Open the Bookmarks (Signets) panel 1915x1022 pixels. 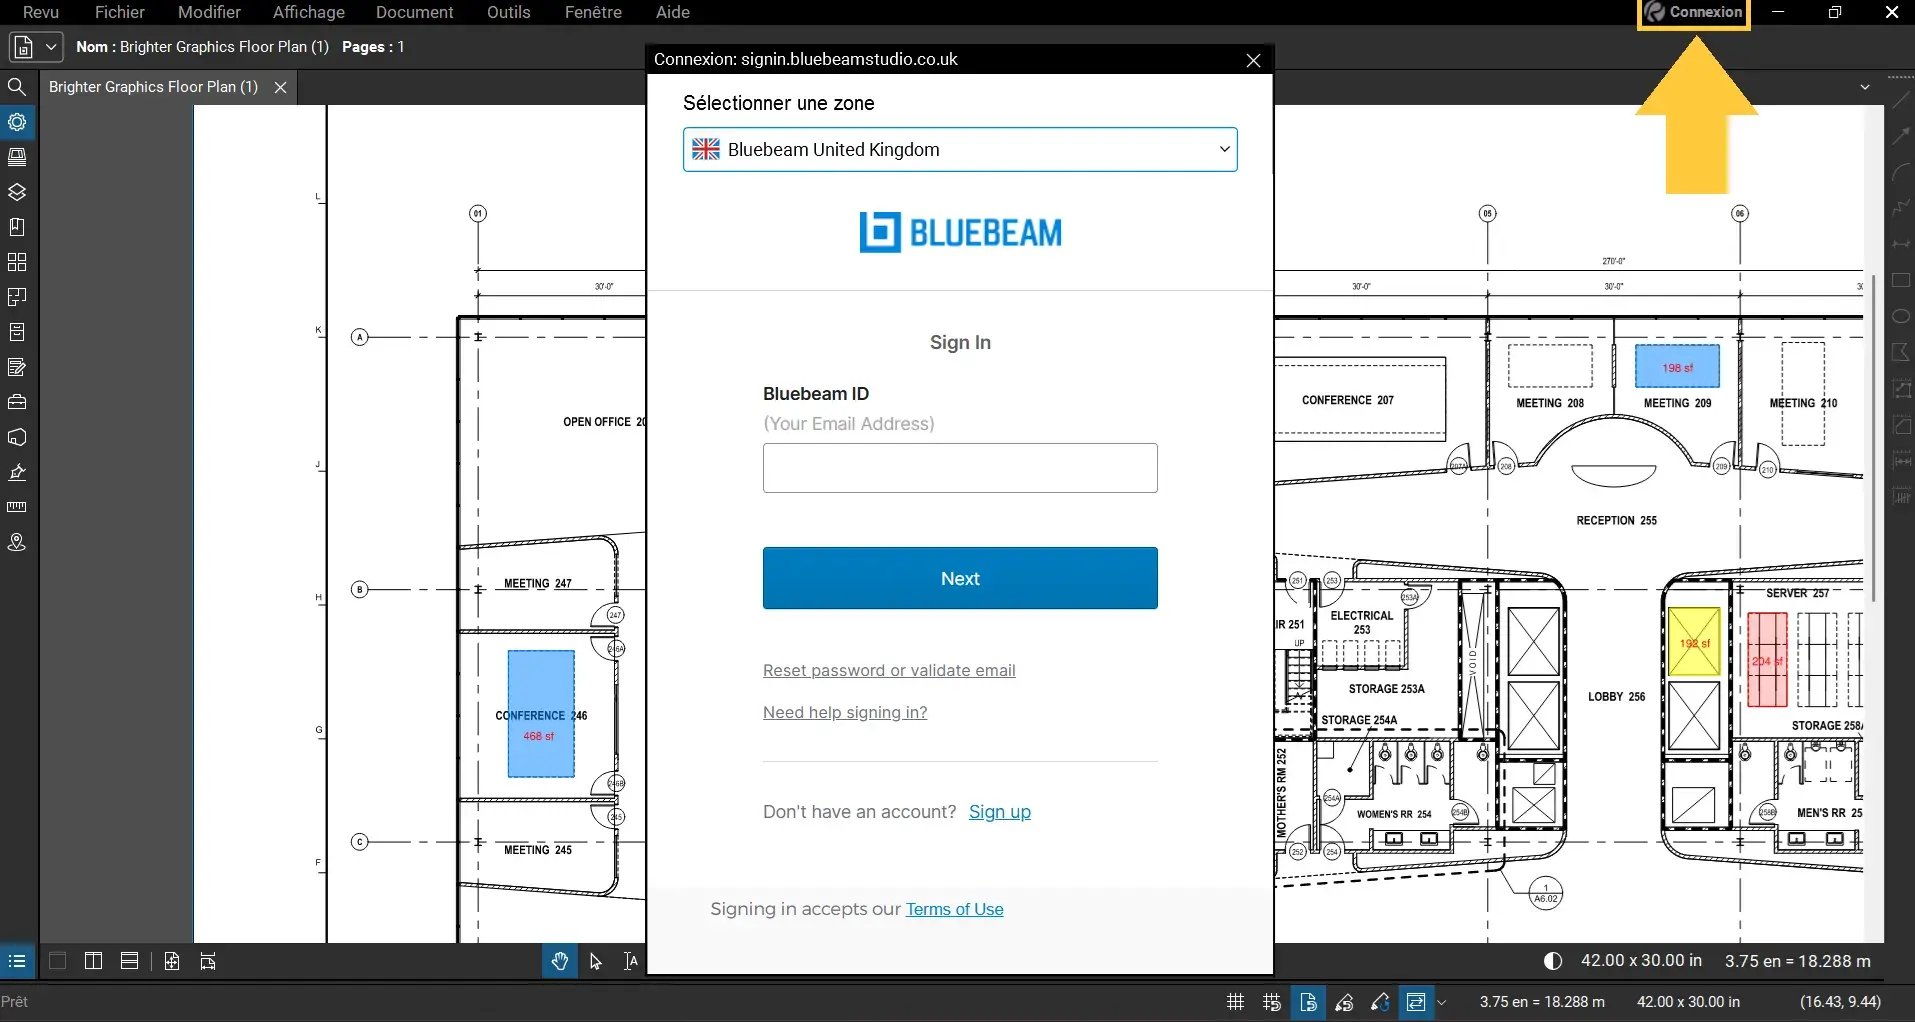[x=17, y=227]
